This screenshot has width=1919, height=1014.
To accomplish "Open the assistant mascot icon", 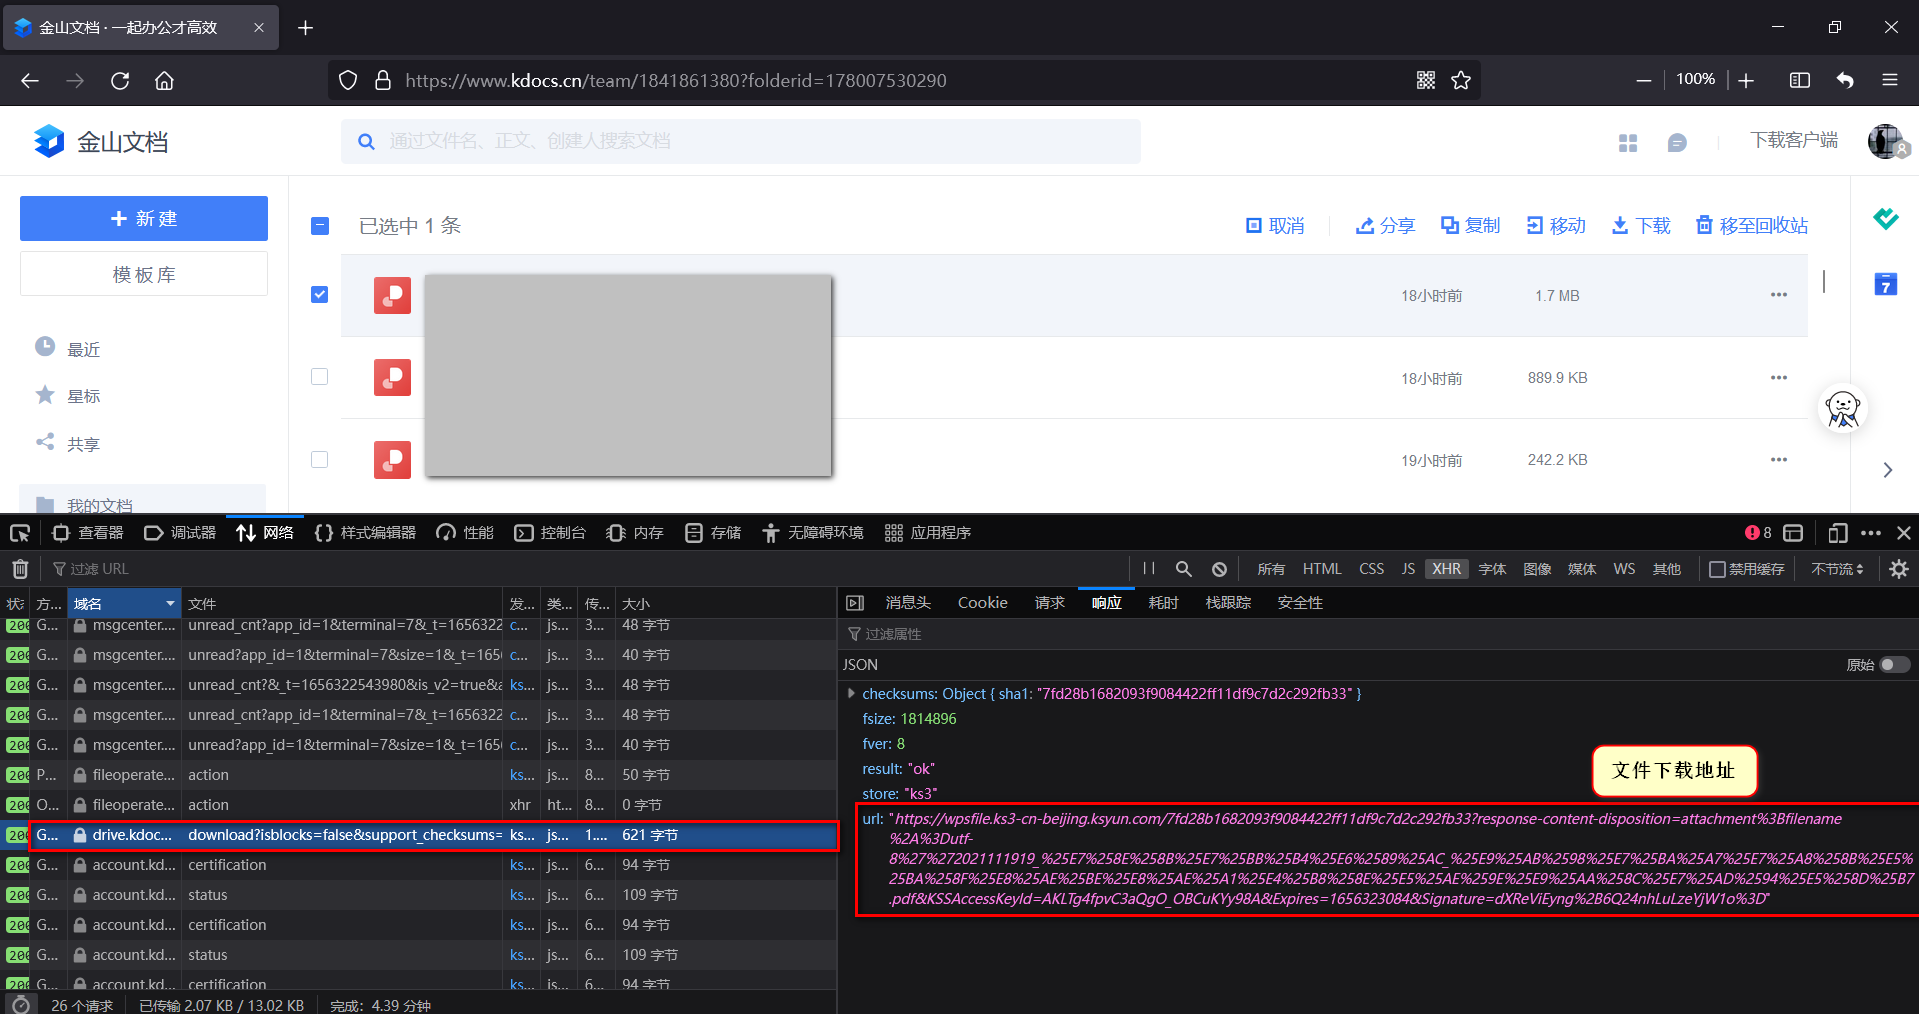I will (x=1843, y=409).
